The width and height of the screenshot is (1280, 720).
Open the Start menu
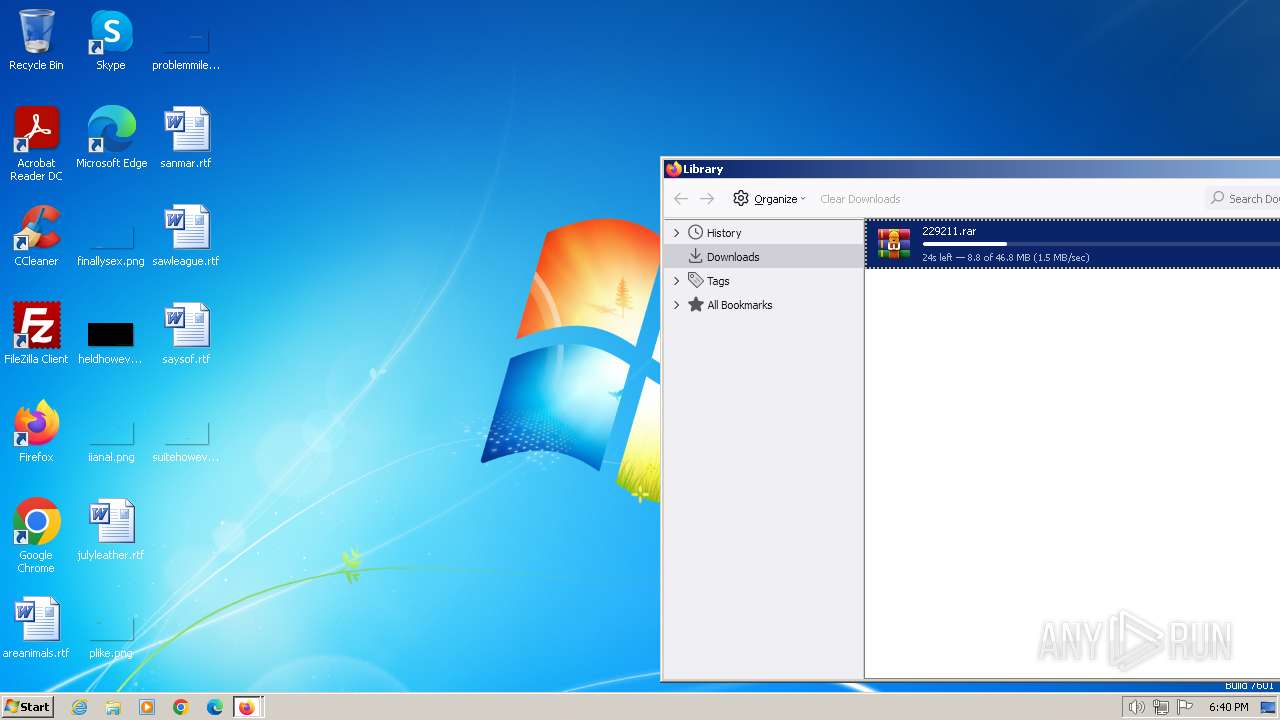point(27,707)
